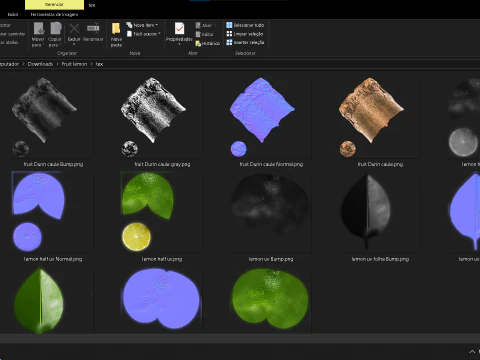Click the Inverter seleção icon
The height and width of the screenshot is (360, 480).
(229, 42)
